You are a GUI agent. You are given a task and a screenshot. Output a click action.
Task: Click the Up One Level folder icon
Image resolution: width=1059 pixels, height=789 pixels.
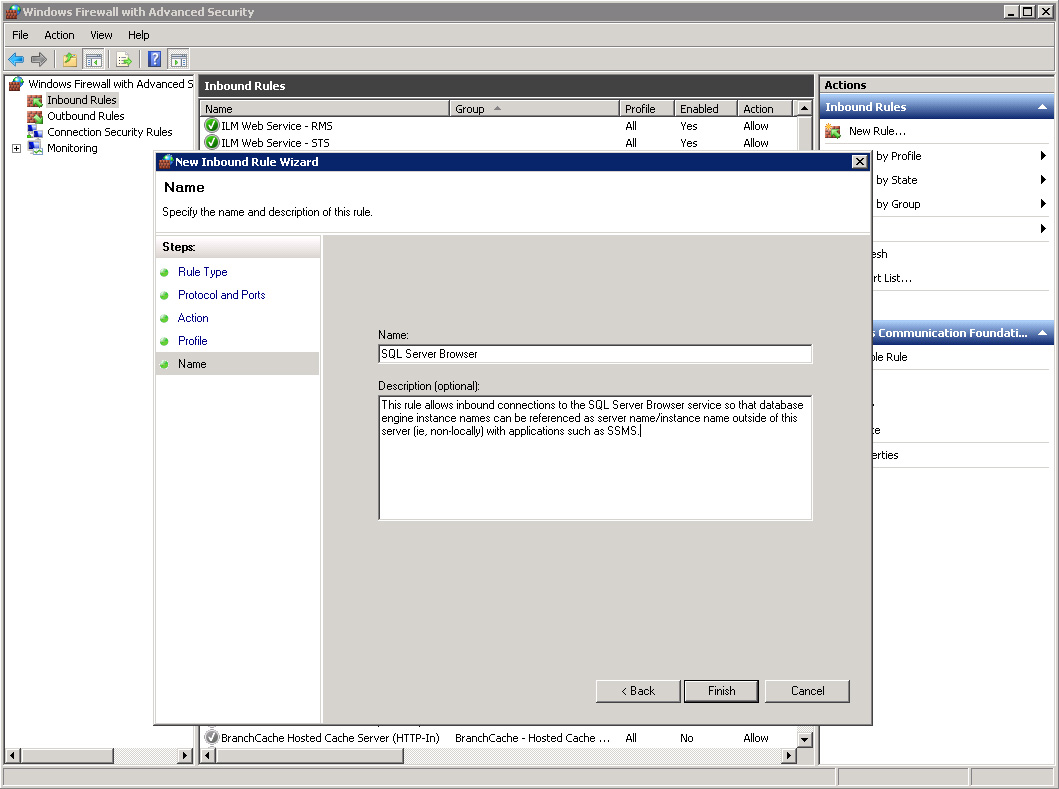(70, 59)
